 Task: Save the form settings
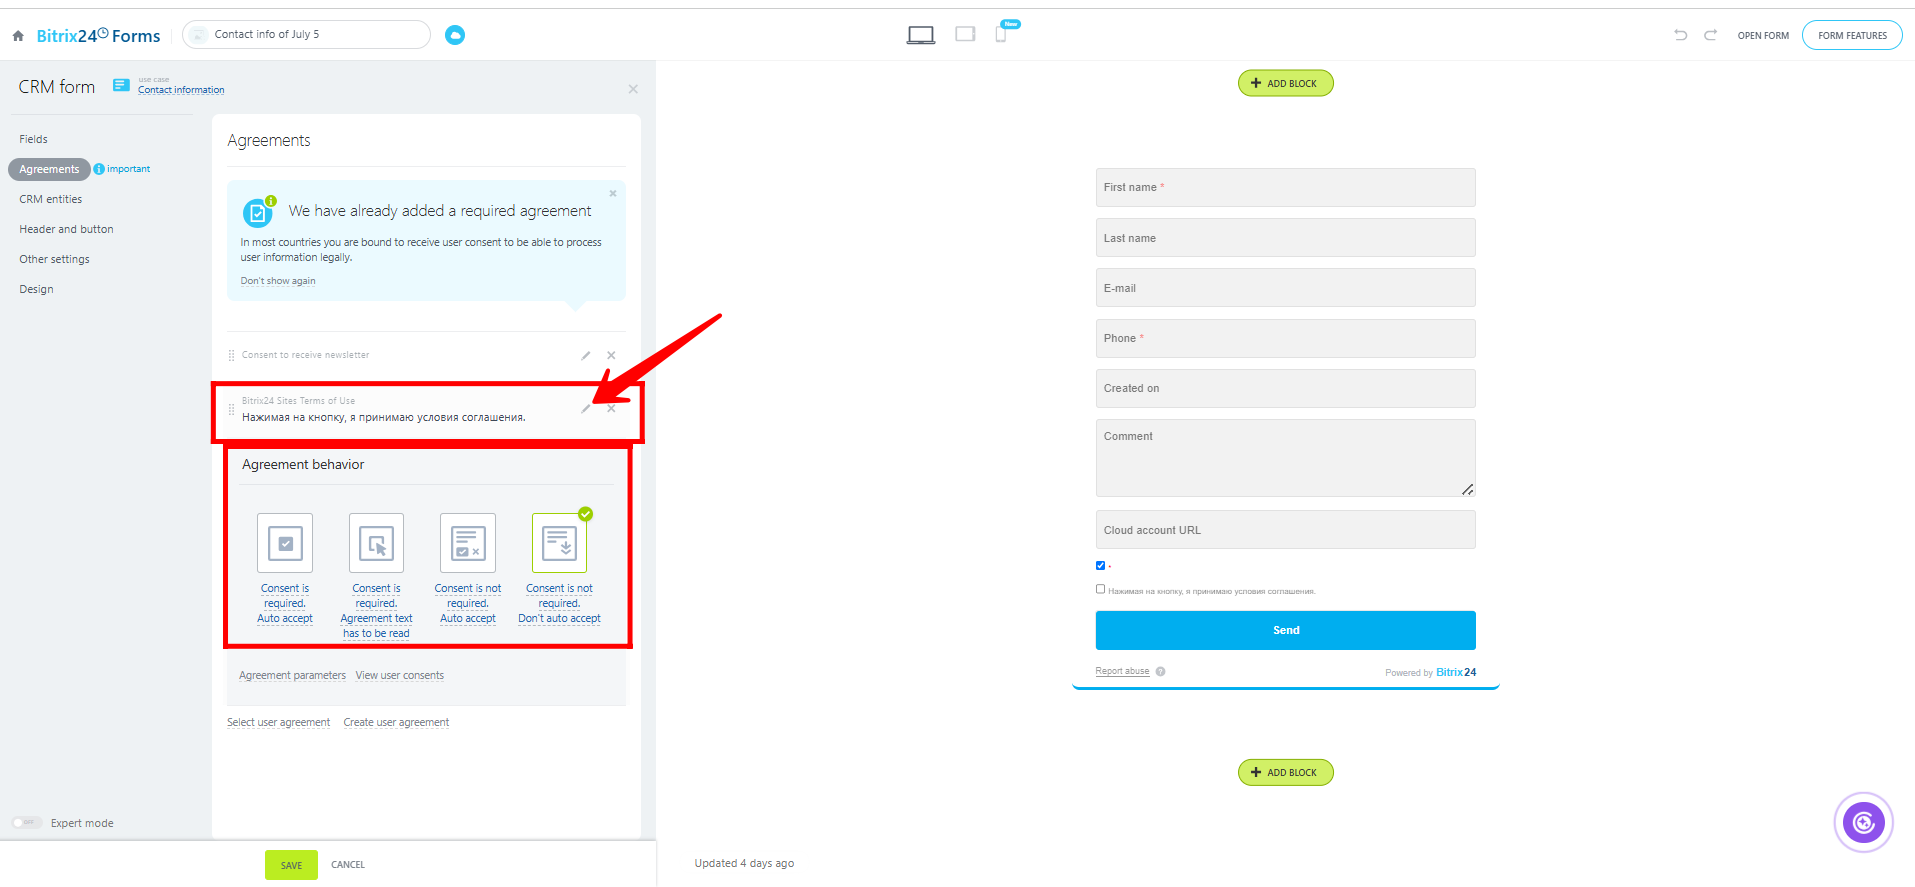pos(291,865)
